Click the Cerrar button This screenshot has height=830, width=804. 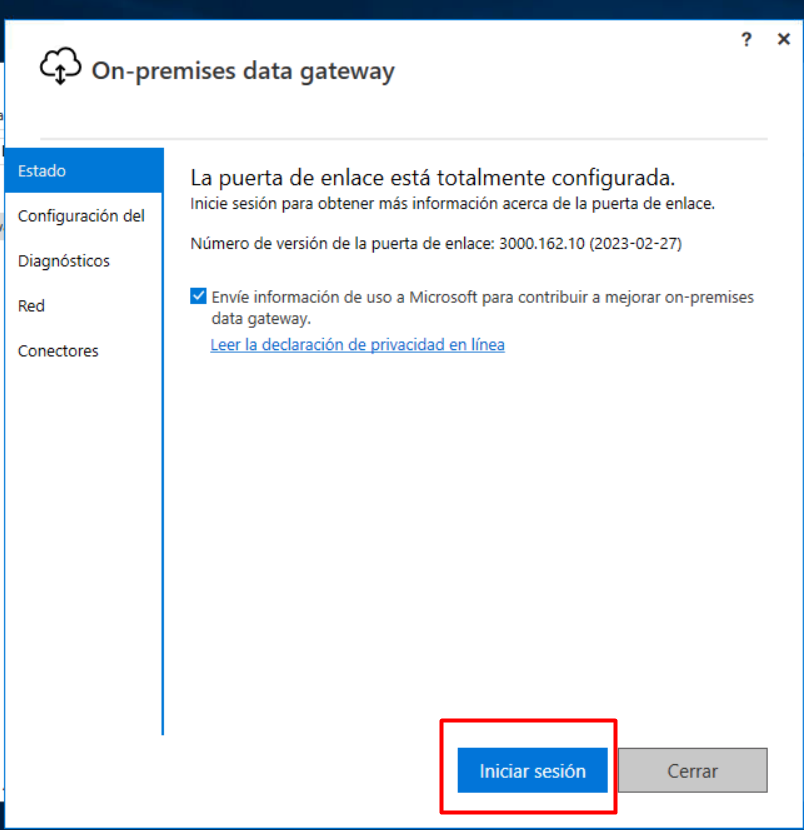pos(692,770)
